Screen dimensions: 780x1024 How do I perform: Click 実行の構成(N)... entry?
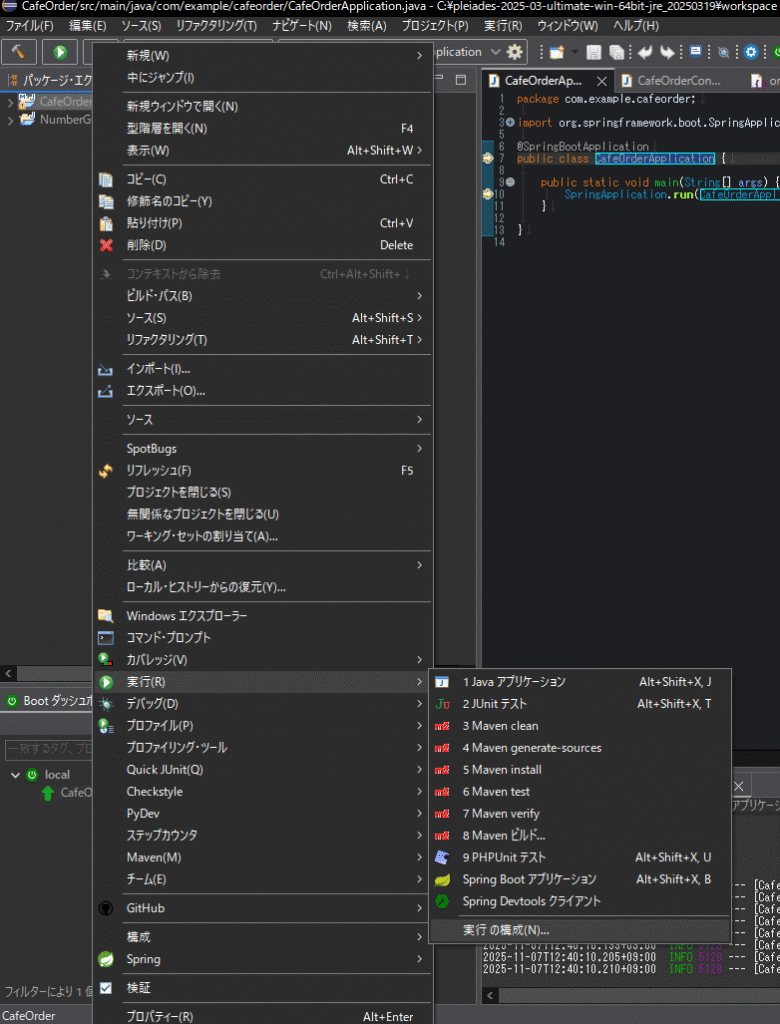[506, 930]
